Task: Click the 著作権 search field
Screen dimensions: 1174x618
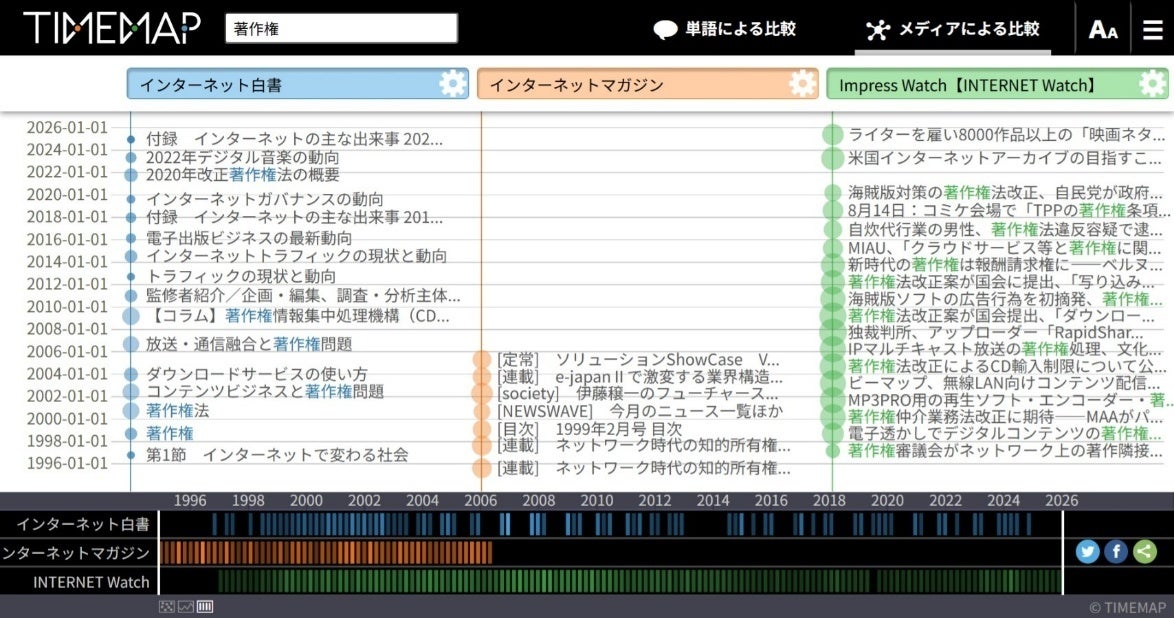Action: point(341,28)
